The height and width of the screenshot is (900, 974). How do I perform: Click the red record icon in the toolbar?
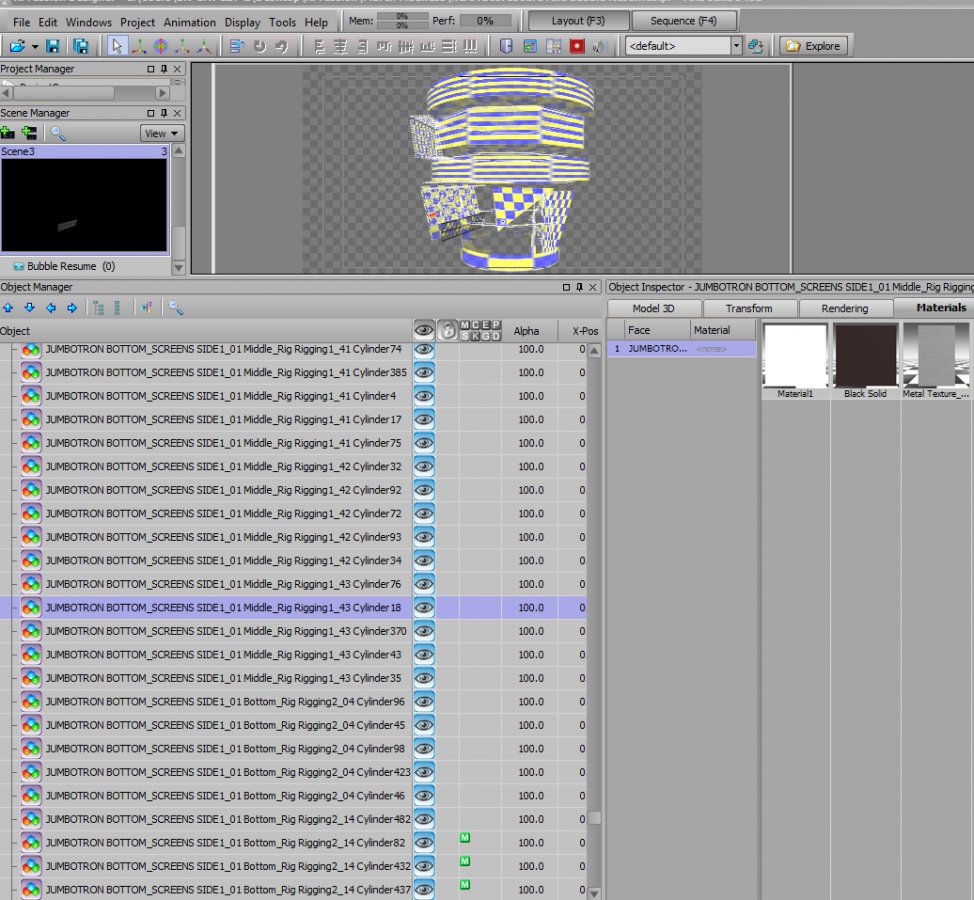tap(577, 46)
